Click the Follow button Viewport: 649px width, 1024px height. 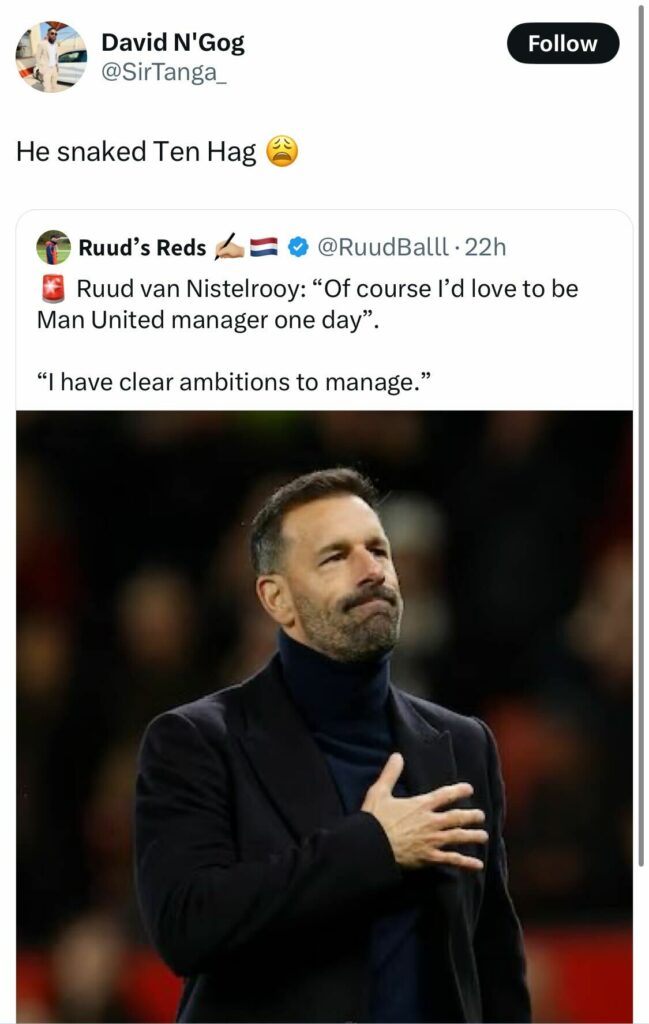pos(562,43)
